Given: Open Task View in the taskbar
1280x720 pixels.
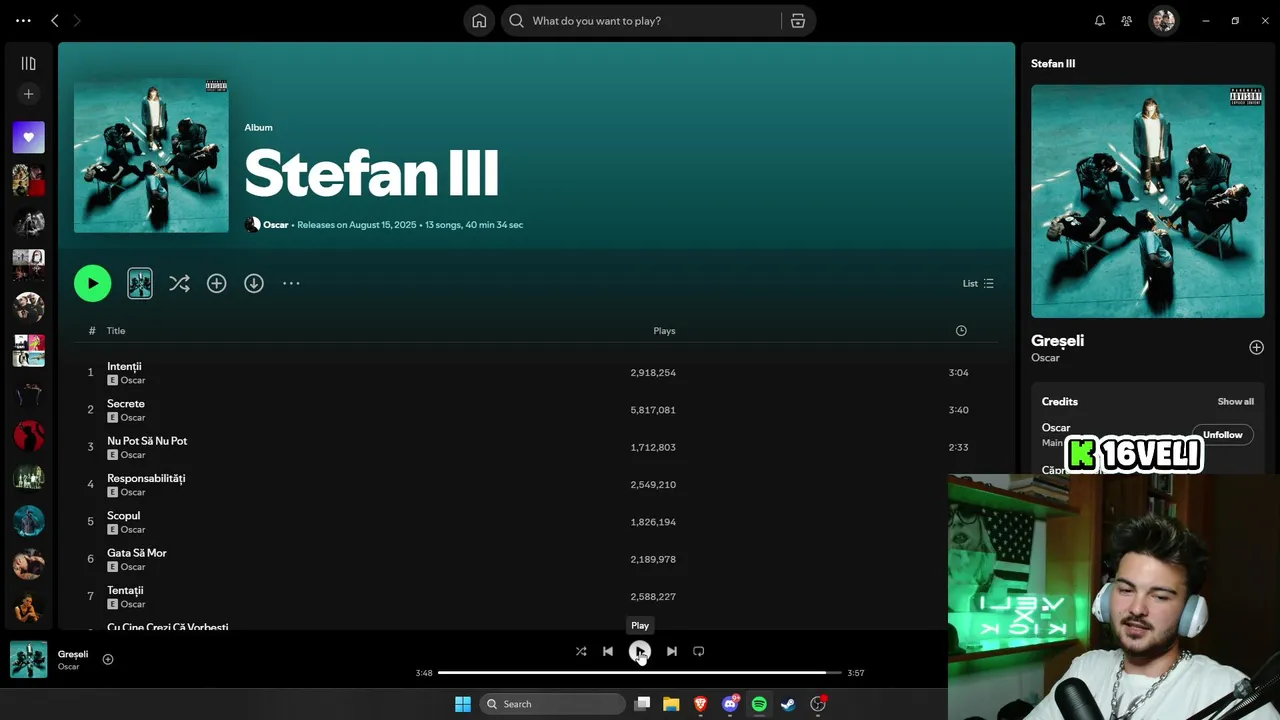Looking at the screenshot, I should (x=642, y=704).
